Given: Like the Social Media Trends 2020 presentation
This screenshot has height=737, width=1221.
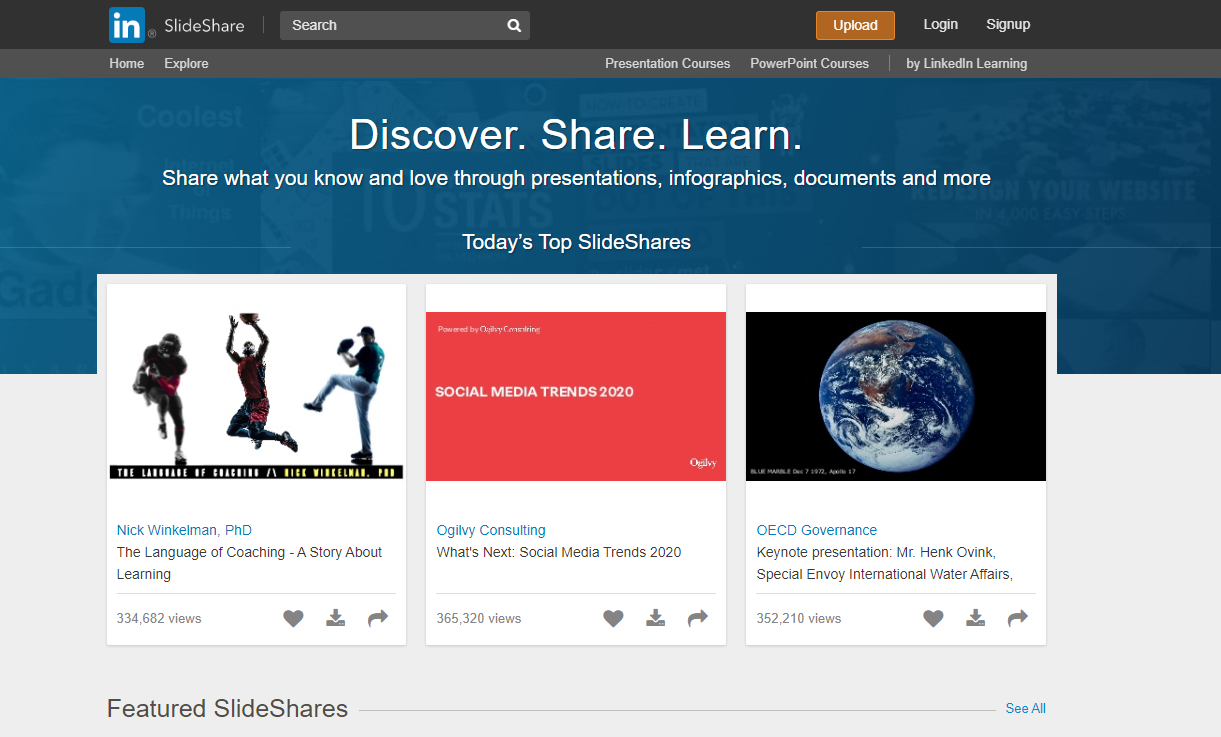Looking at the screenshot, I should click(613, 618).
